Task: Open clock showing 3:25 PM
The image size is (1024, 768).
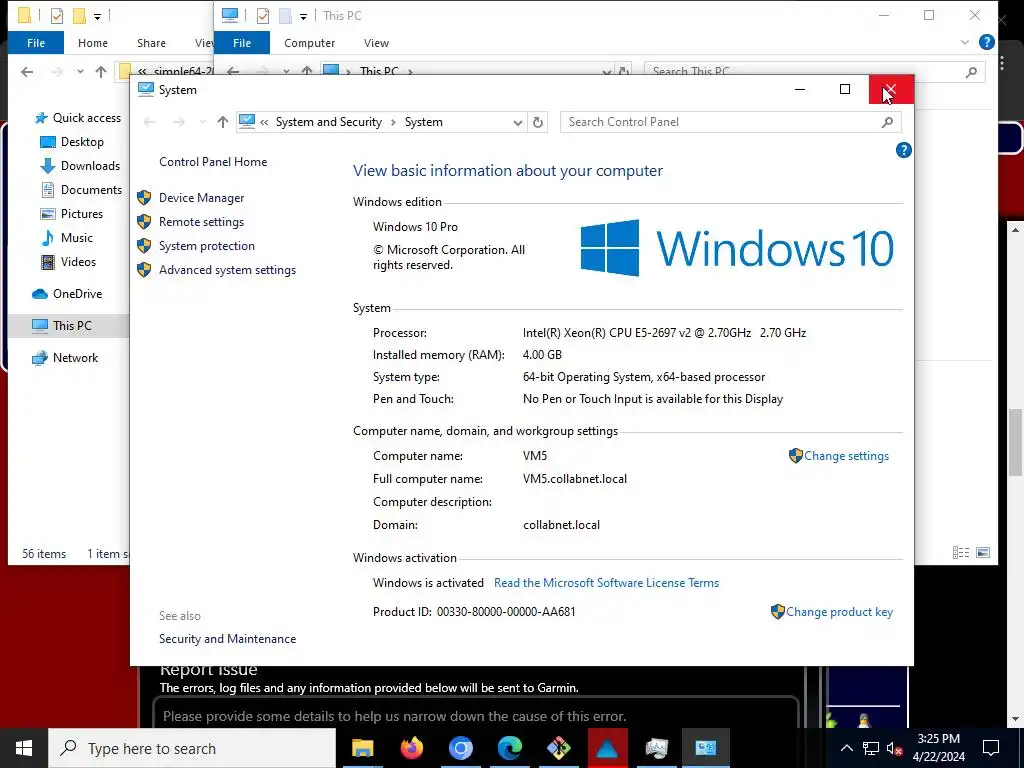Action: tap(938, 748)
